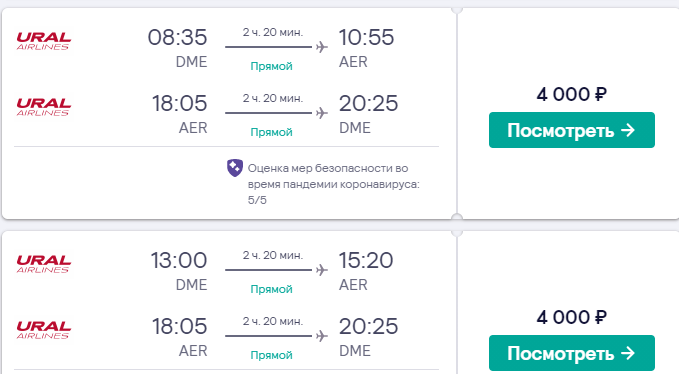
Task: Select the 08:35 departure time
Action: [178, 37]
